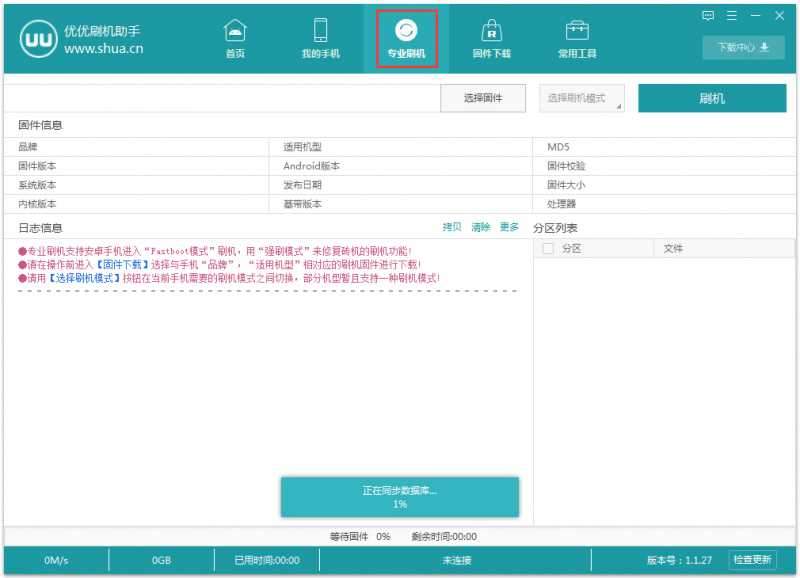Open the 我的手机 phone icon
Viewport: 800px width, 578px height.
pyautogui.click(x=320, y=30)
